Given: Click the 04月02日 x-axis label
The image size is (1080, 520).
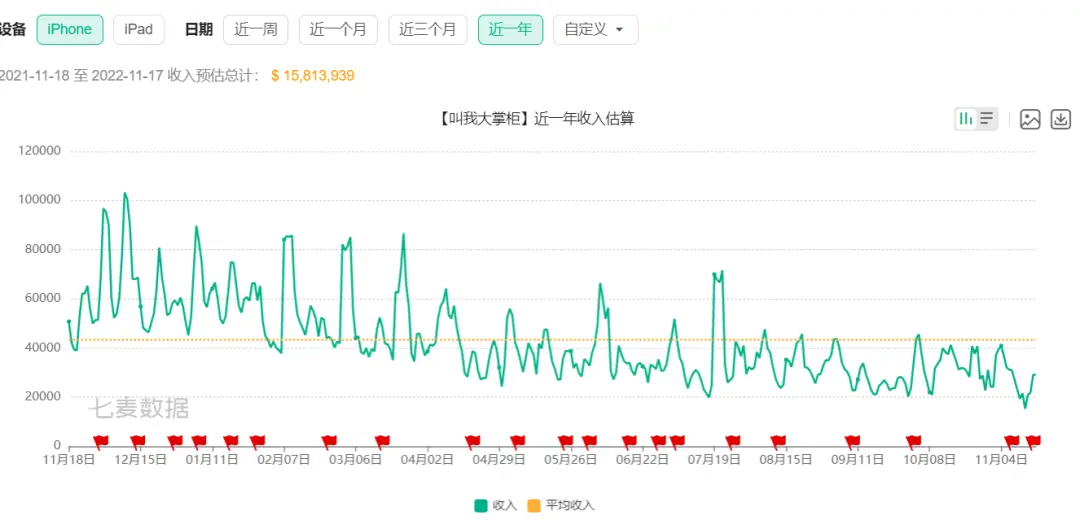Looking at the screenshot, I should (427, 459).
